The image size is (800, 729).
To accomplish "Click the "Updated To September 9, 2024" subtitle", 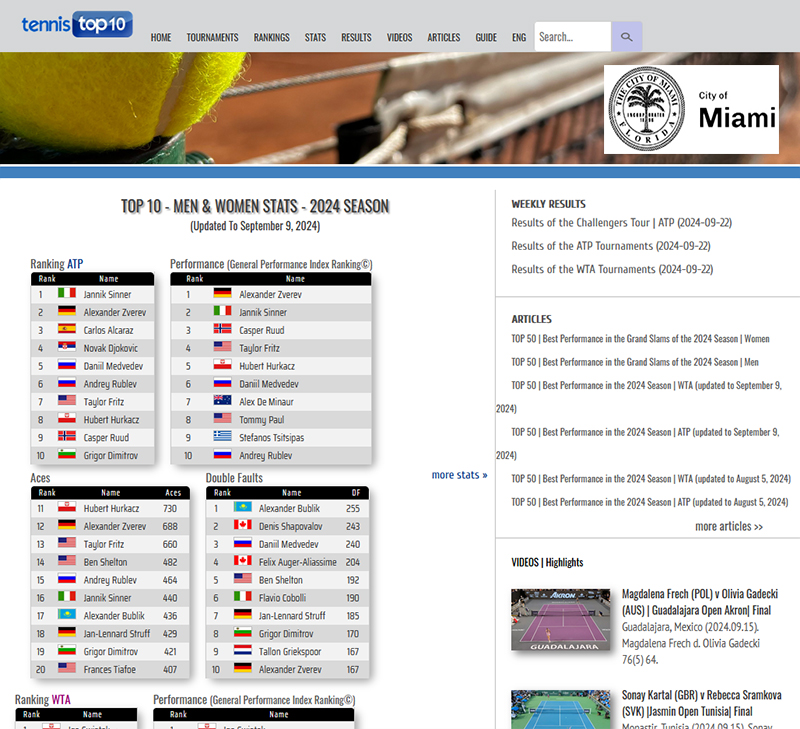I will point(255,226).
